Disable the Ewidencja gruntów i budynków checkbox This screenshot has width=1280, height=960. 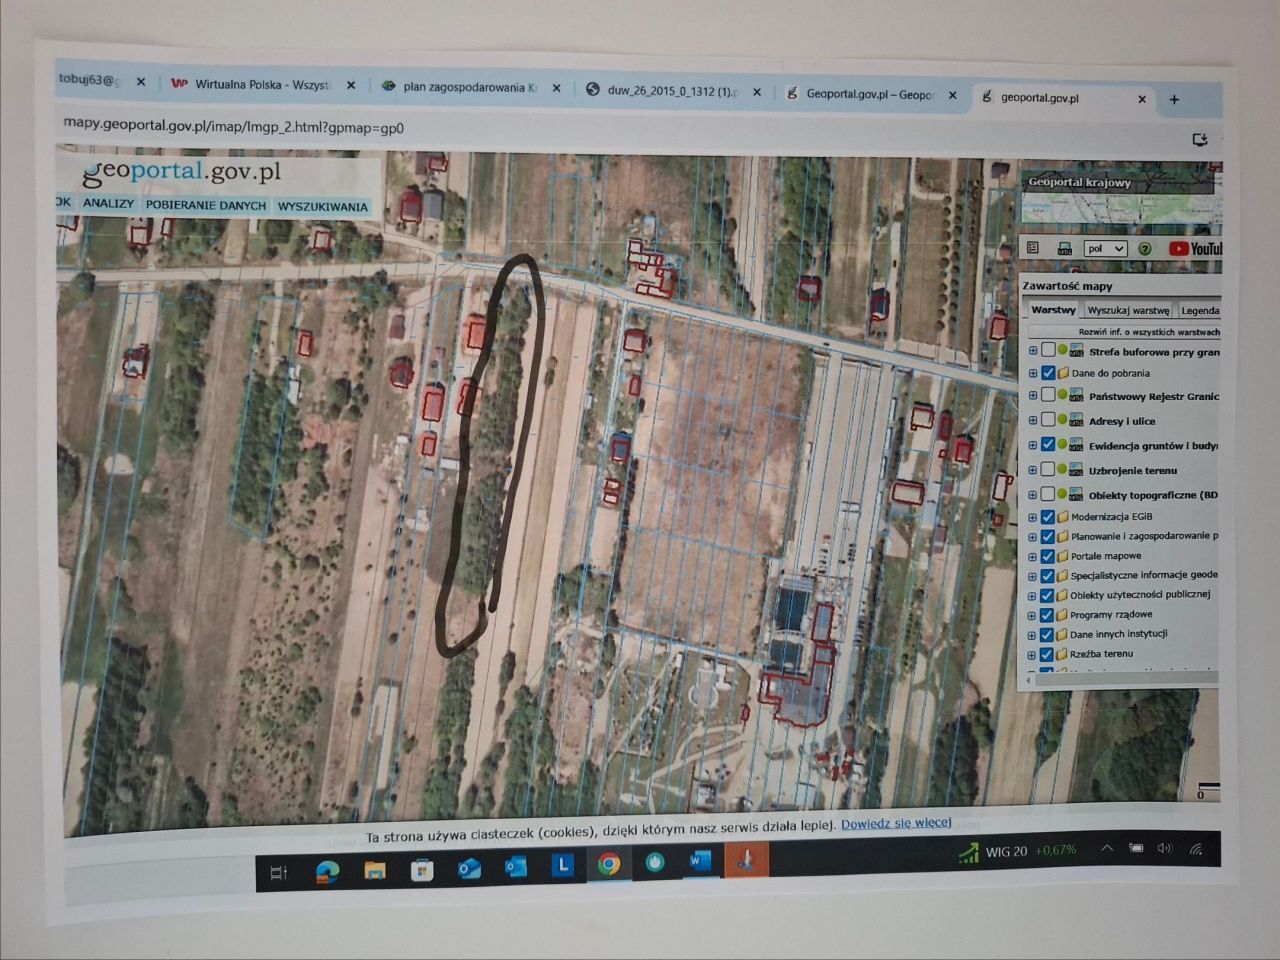1048,445
